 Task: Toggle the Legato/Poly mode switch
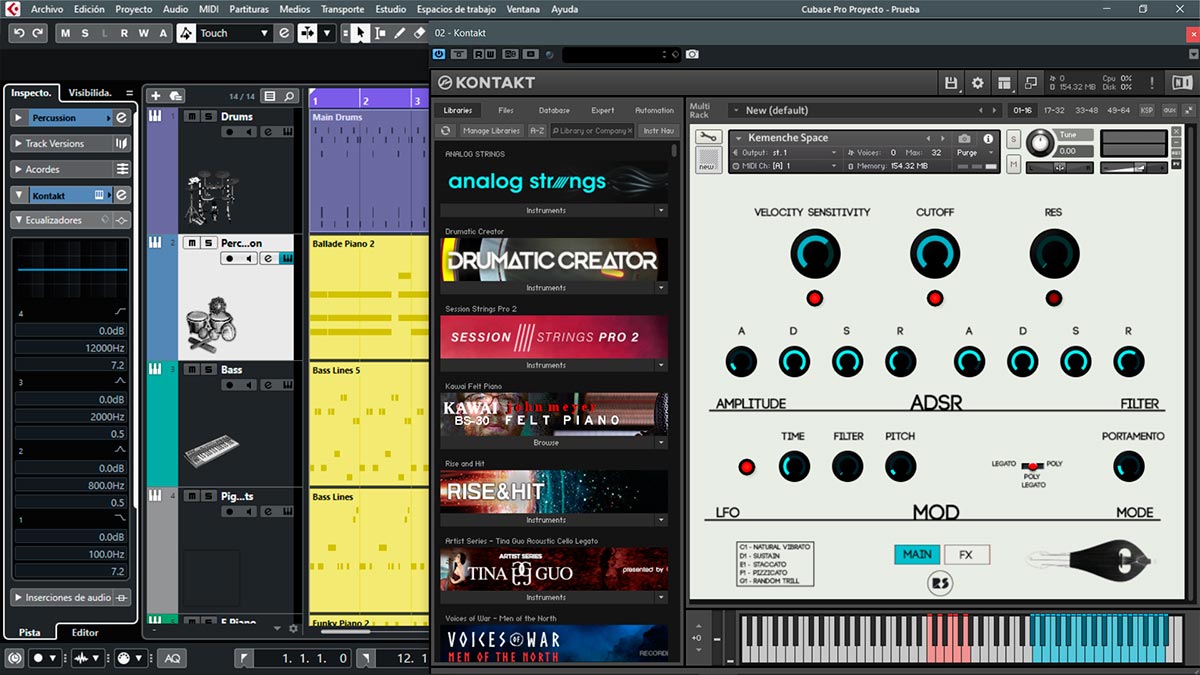pyautogui.click(x=1032, y=465)
